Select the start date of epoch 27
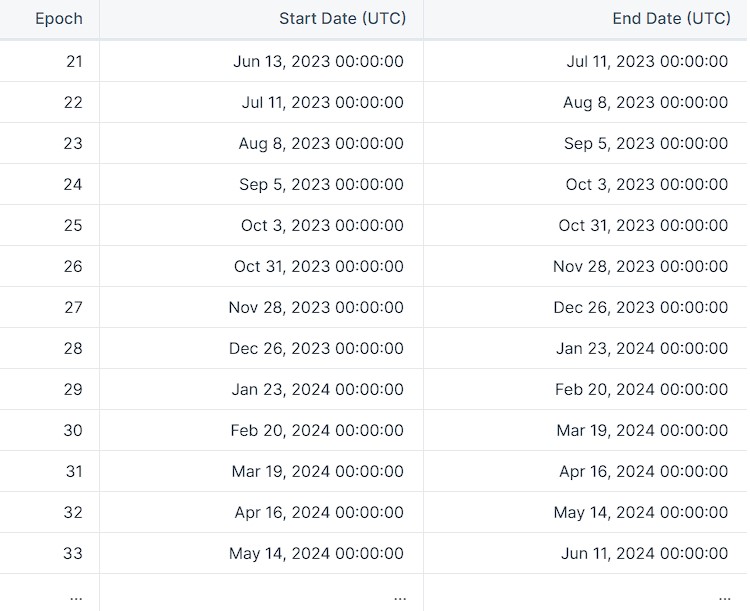The height and width of the screenshot is (611, 750). tap(316, 307)
